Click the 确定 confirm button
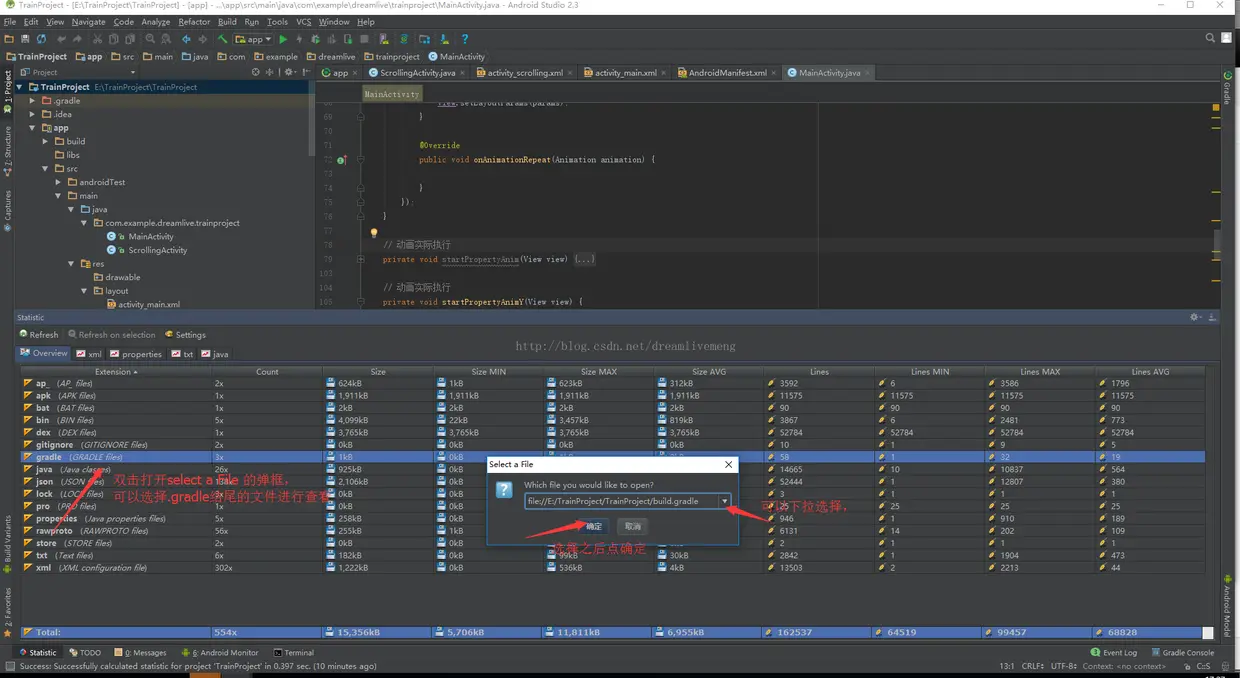 594,526
